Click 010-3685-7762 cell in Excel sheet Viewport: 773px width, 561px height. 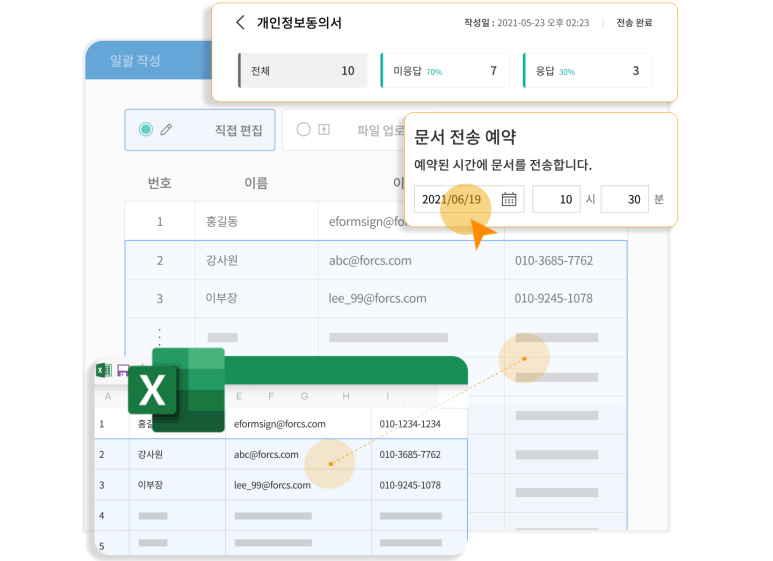(x=419, y=455)
